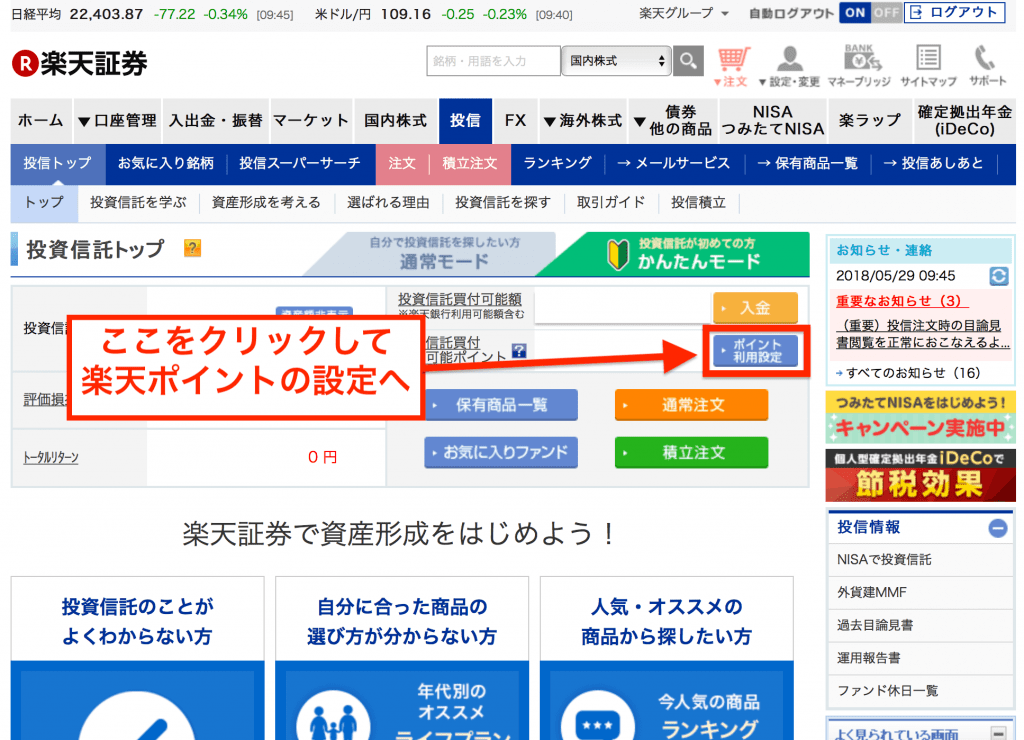1024x740 pixels.
Task: Click the blue help icon beside 可能ポイント
Action: pos(519,351)
